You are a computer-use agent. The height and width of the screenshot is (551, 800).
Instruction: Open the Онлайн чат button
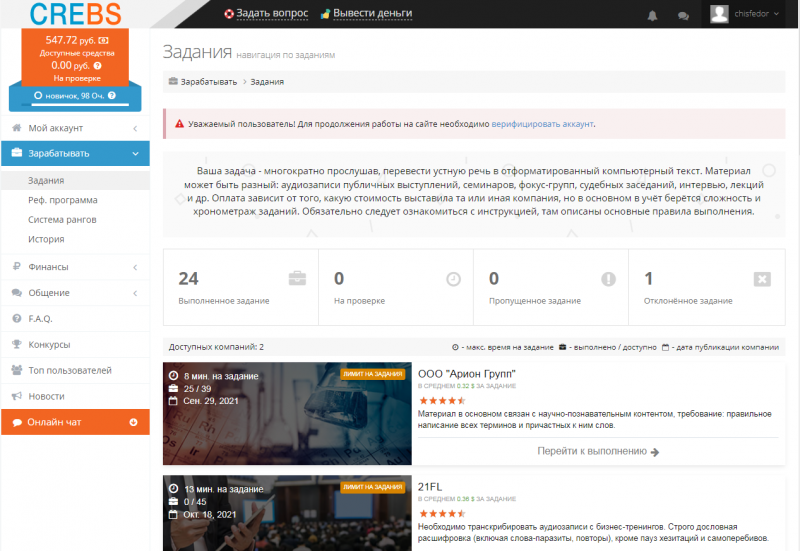pos(76,422)
